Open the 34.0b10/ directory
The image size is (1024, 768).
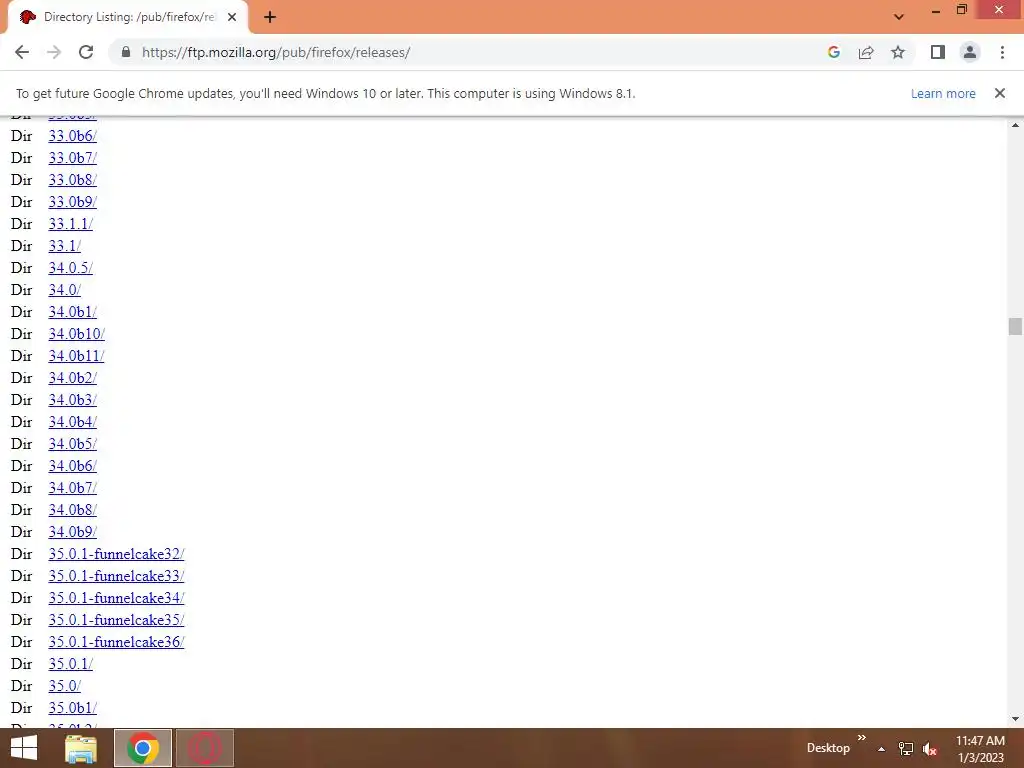click(76, 334)
